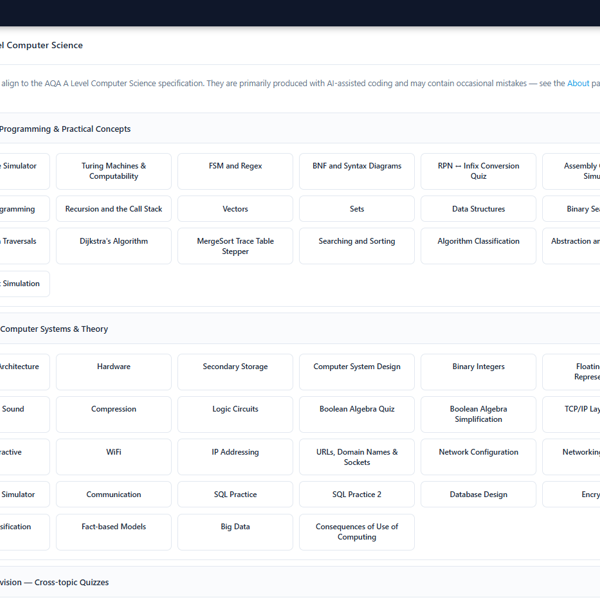Open Recursion and the Call Stack

pos(114,209)
